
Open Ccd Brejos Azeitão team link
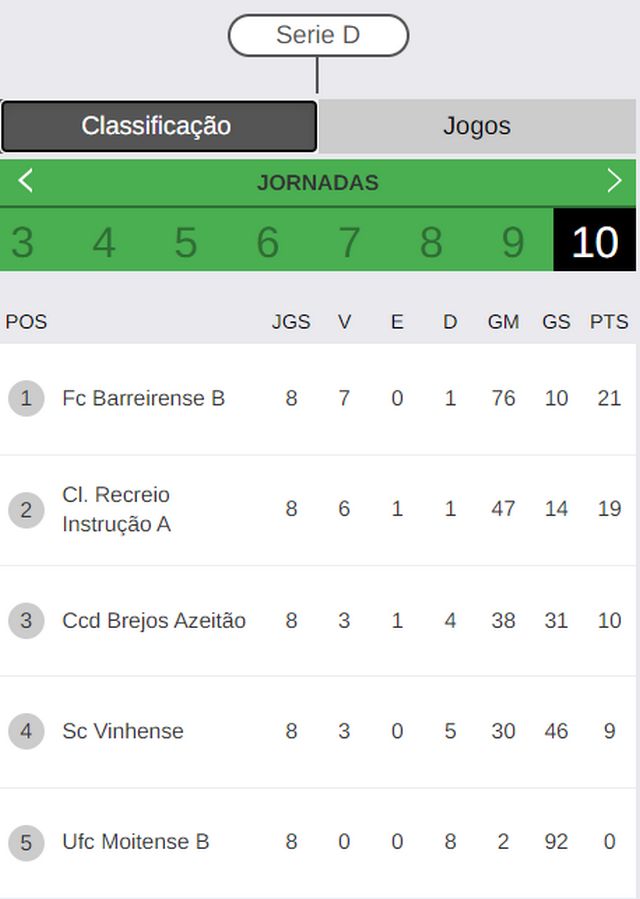(x=154, y=621)
